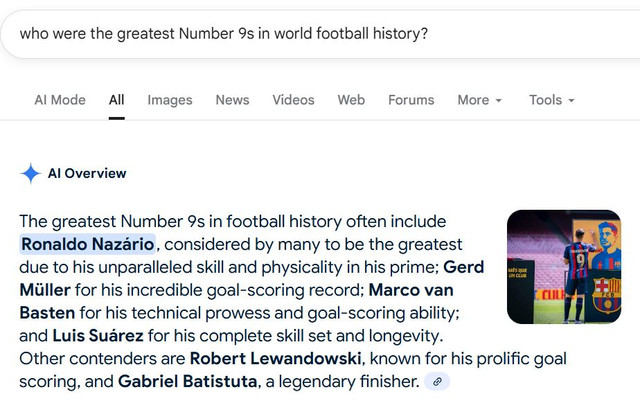Screen dimensions: 640x405
Task: Open the More search filters dropdown
Action: (479, 100)
